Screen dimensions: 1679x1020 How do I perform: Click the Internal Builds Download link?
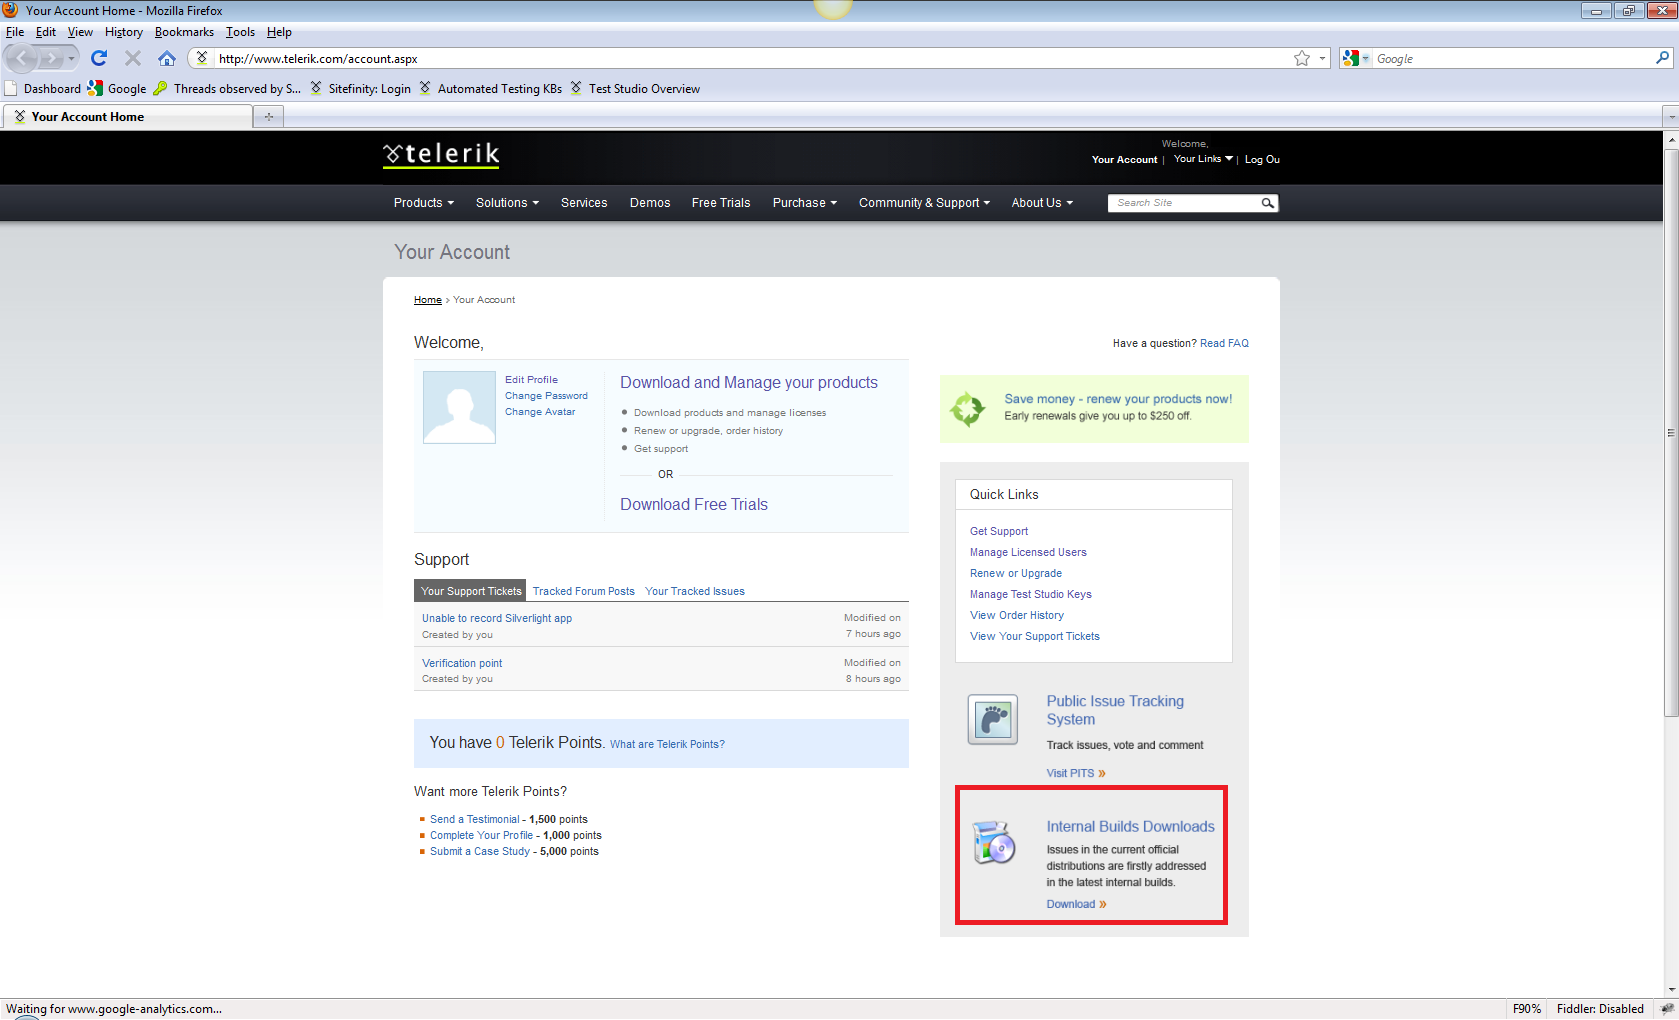[1076, 904]
